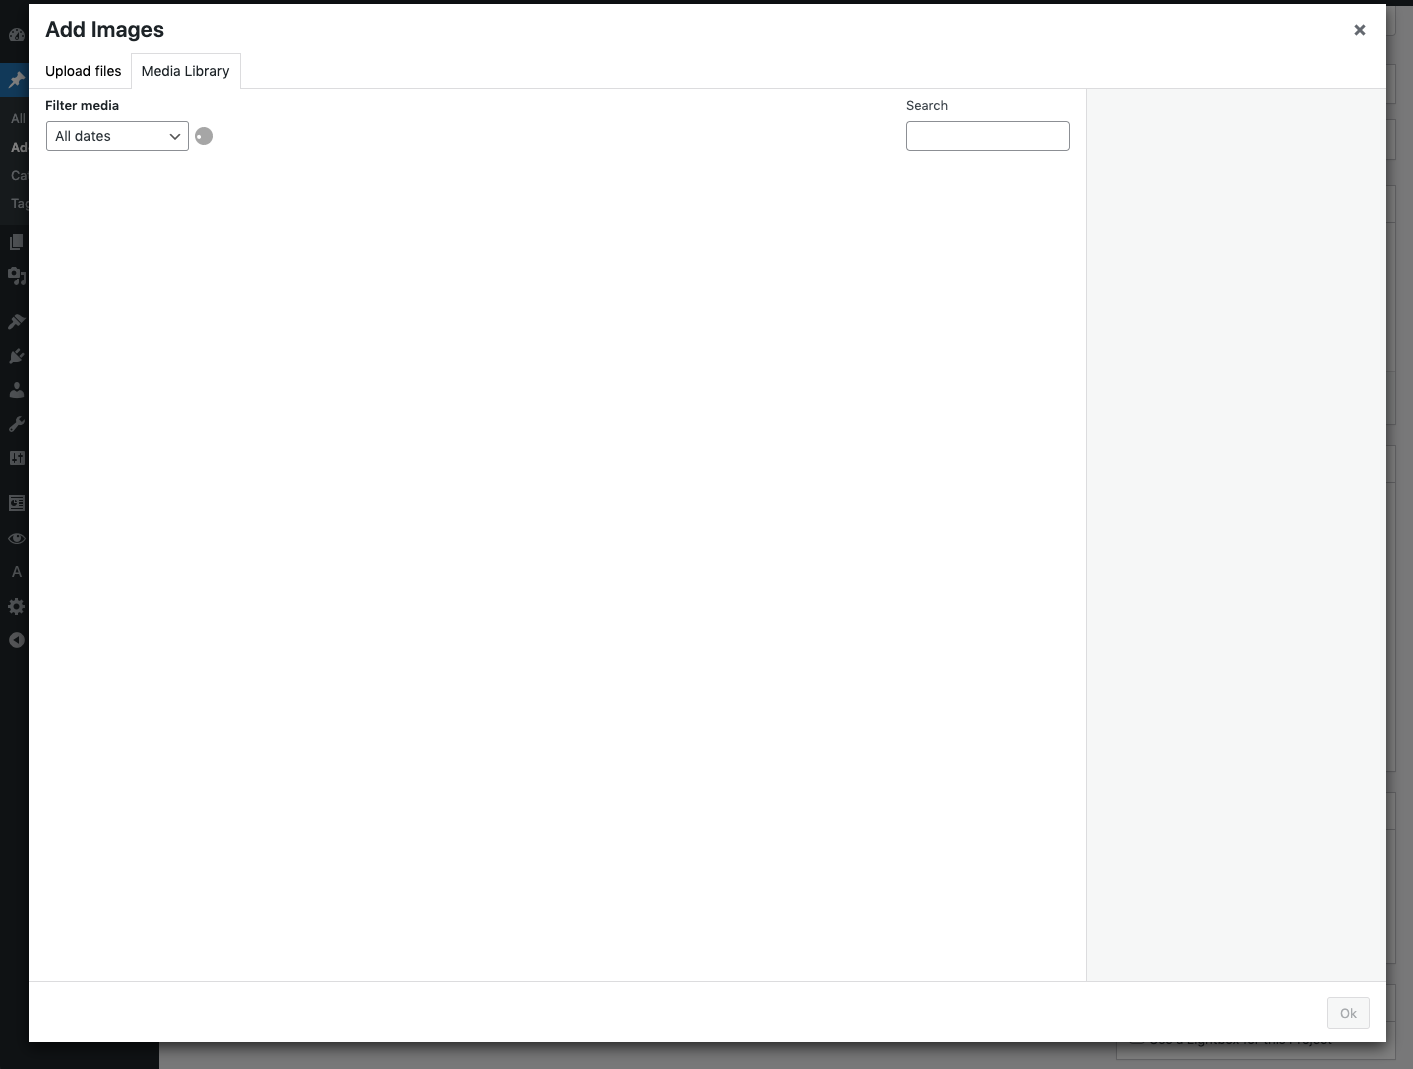
Task: Select the Media Library tab
Action: [x=185, y=71]
